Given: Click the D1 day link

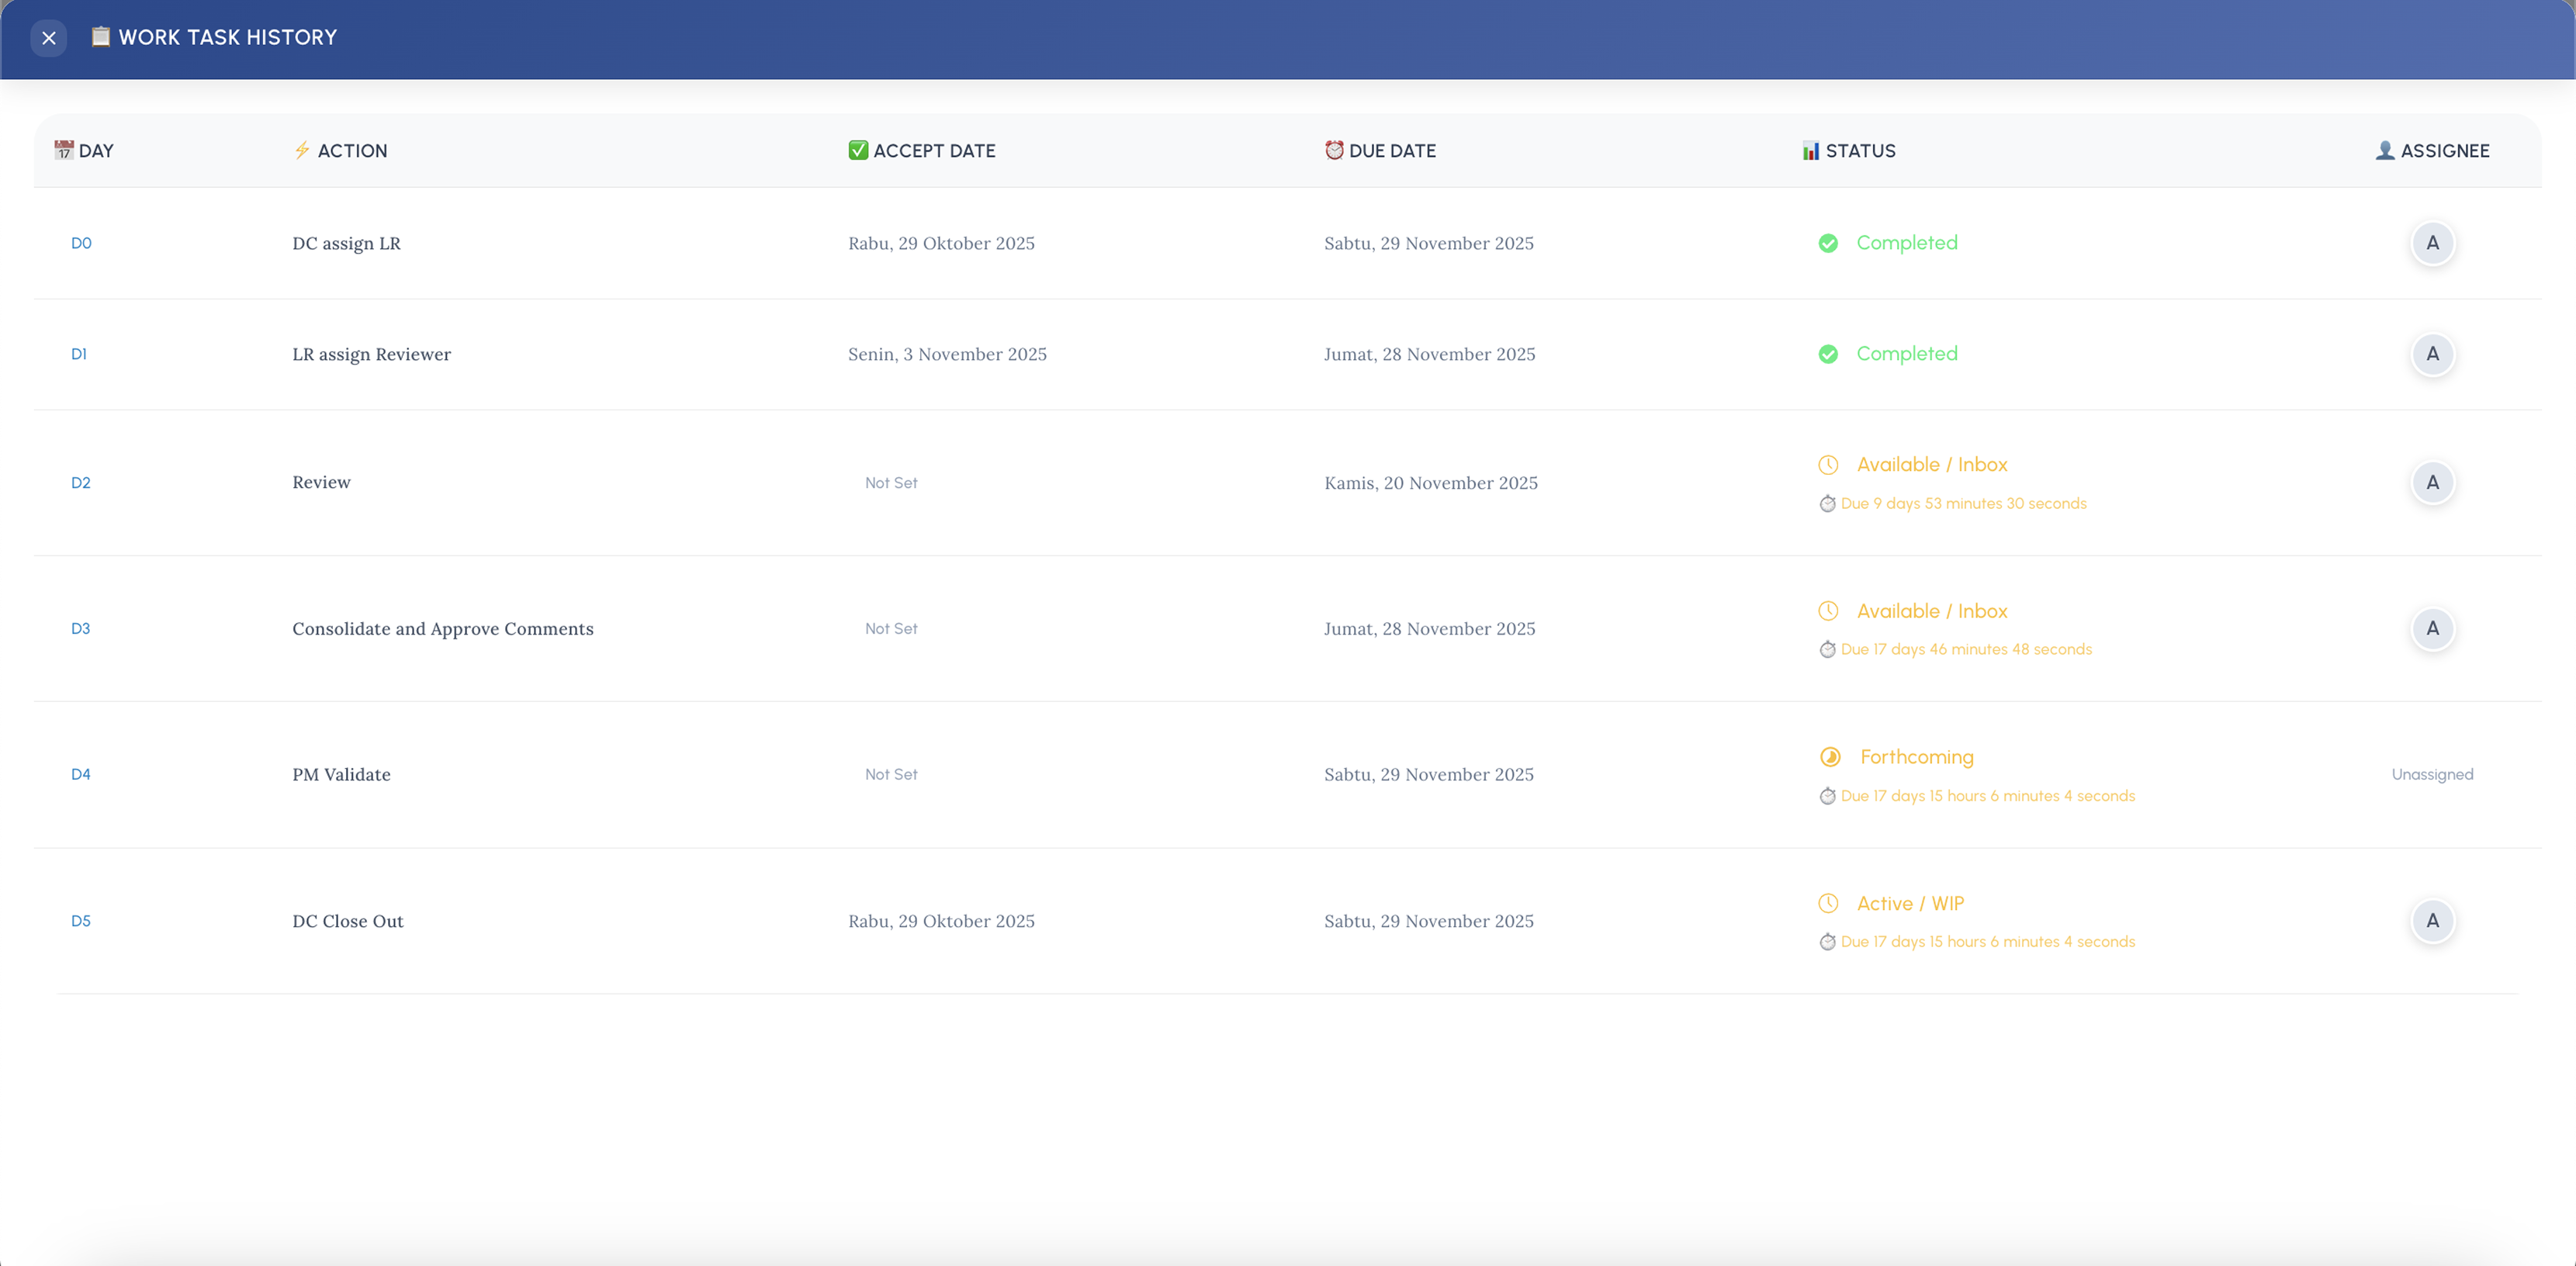Looking at the screenshot, I should 79,354.
